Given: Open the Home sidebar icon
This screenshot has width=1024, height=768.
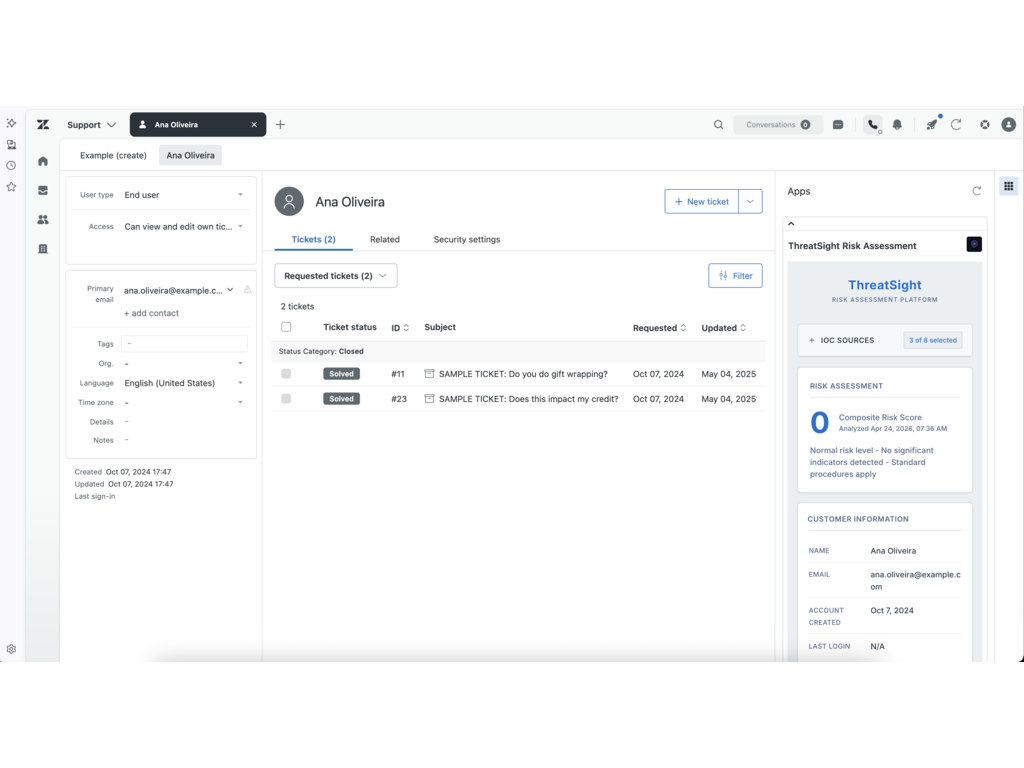Looking at the screenshot, I should [43, 161].
